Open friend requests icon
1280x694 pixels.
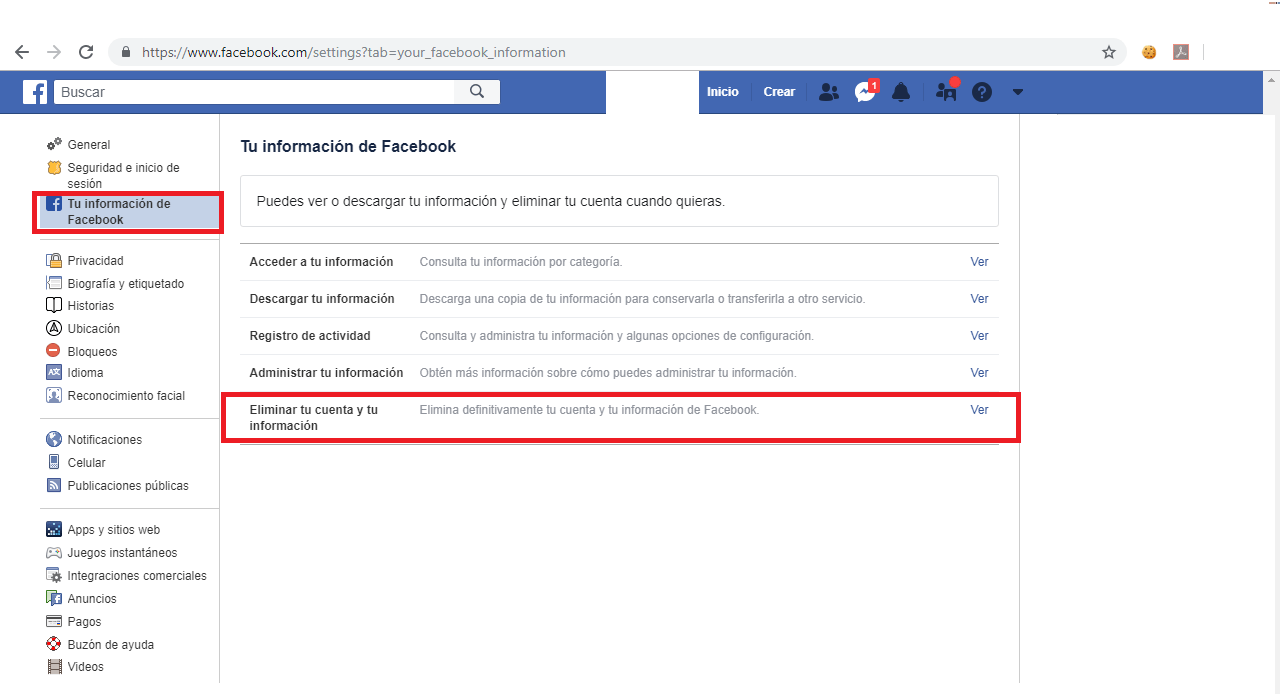tap(828, 92)
